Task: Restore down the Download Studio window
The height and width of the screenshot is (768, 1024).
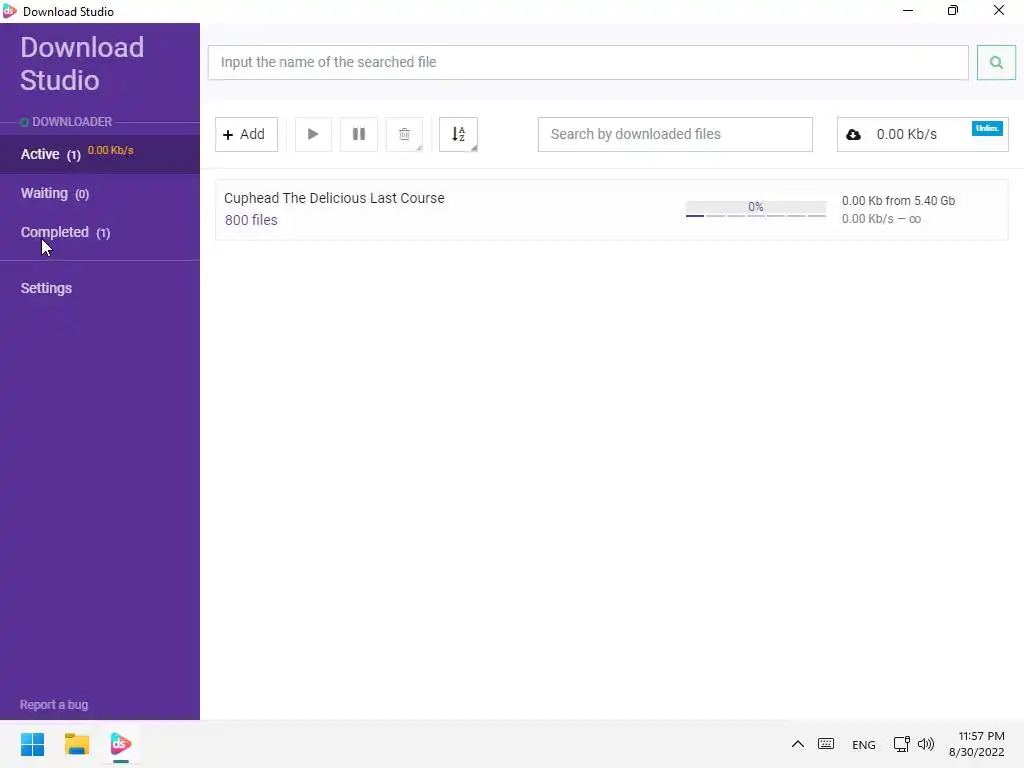Action: click(x=953, y=10)
